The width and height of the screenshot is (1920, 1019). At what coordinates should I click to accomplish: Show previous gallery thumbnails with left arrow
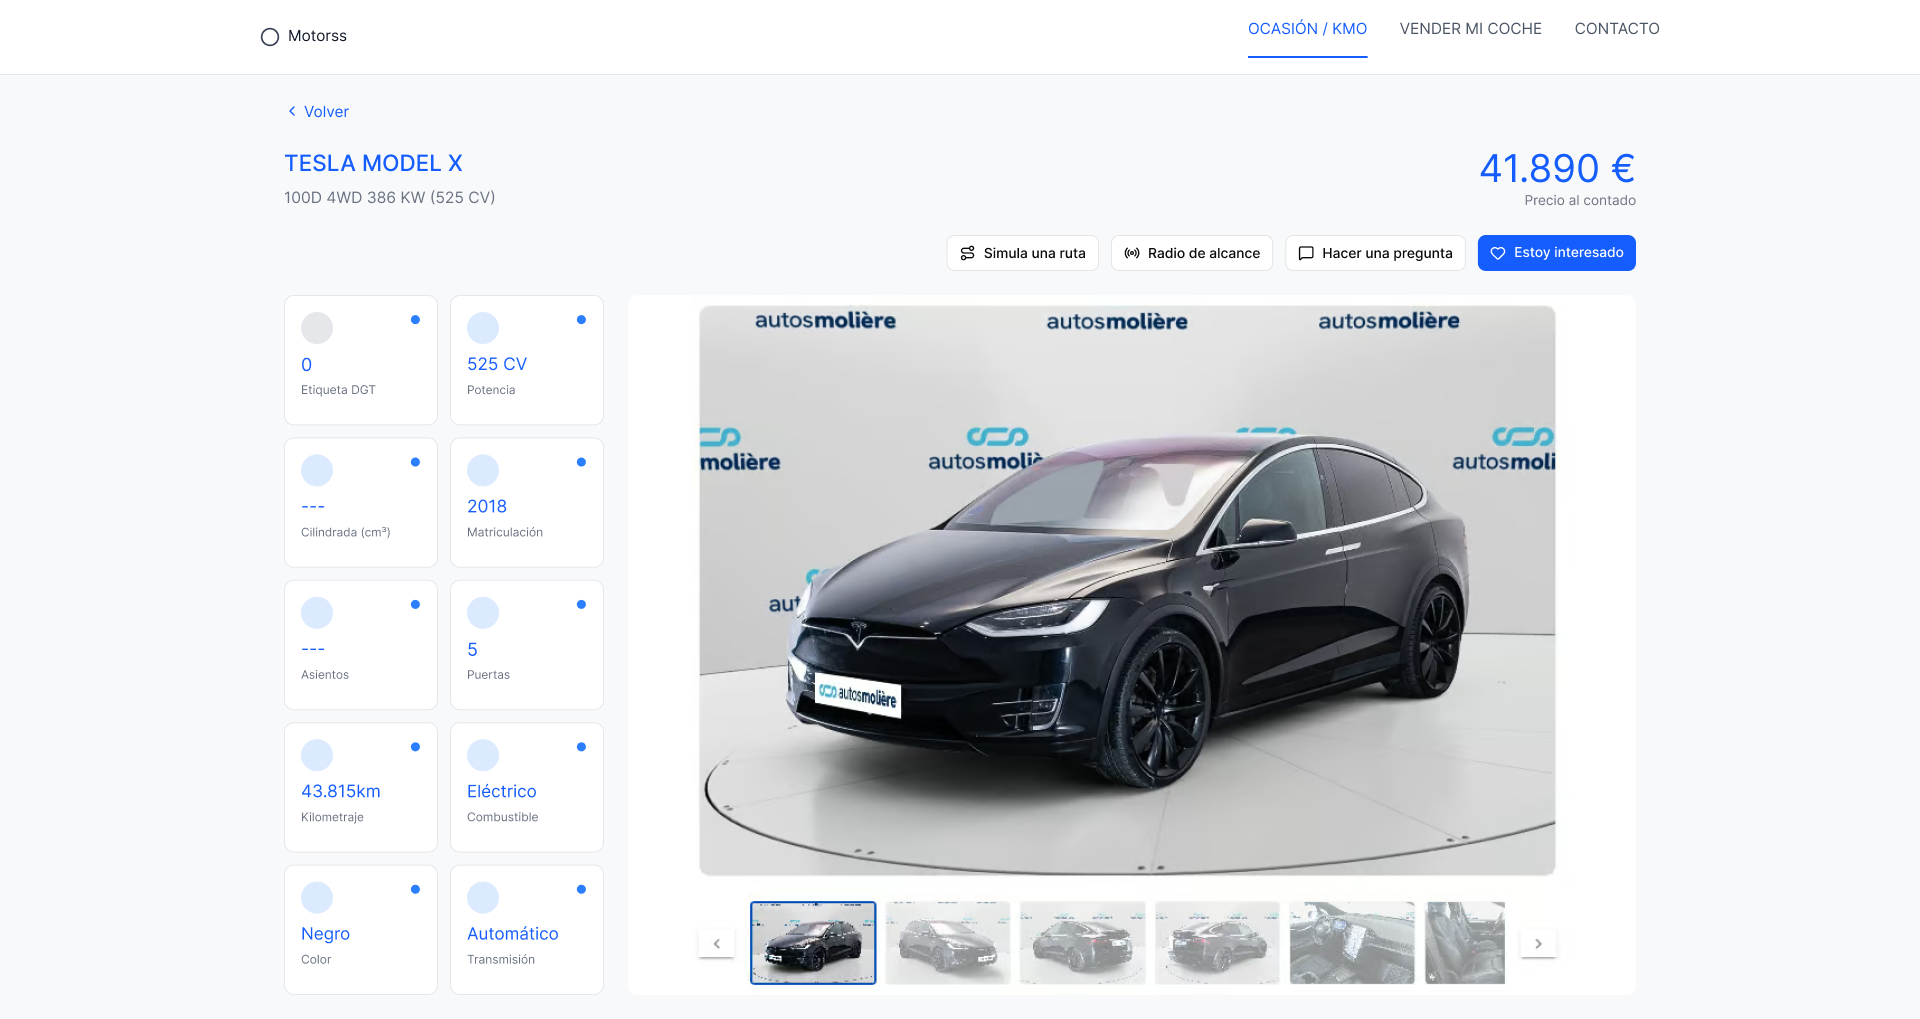pyautogui.click(x=716, y=943)
